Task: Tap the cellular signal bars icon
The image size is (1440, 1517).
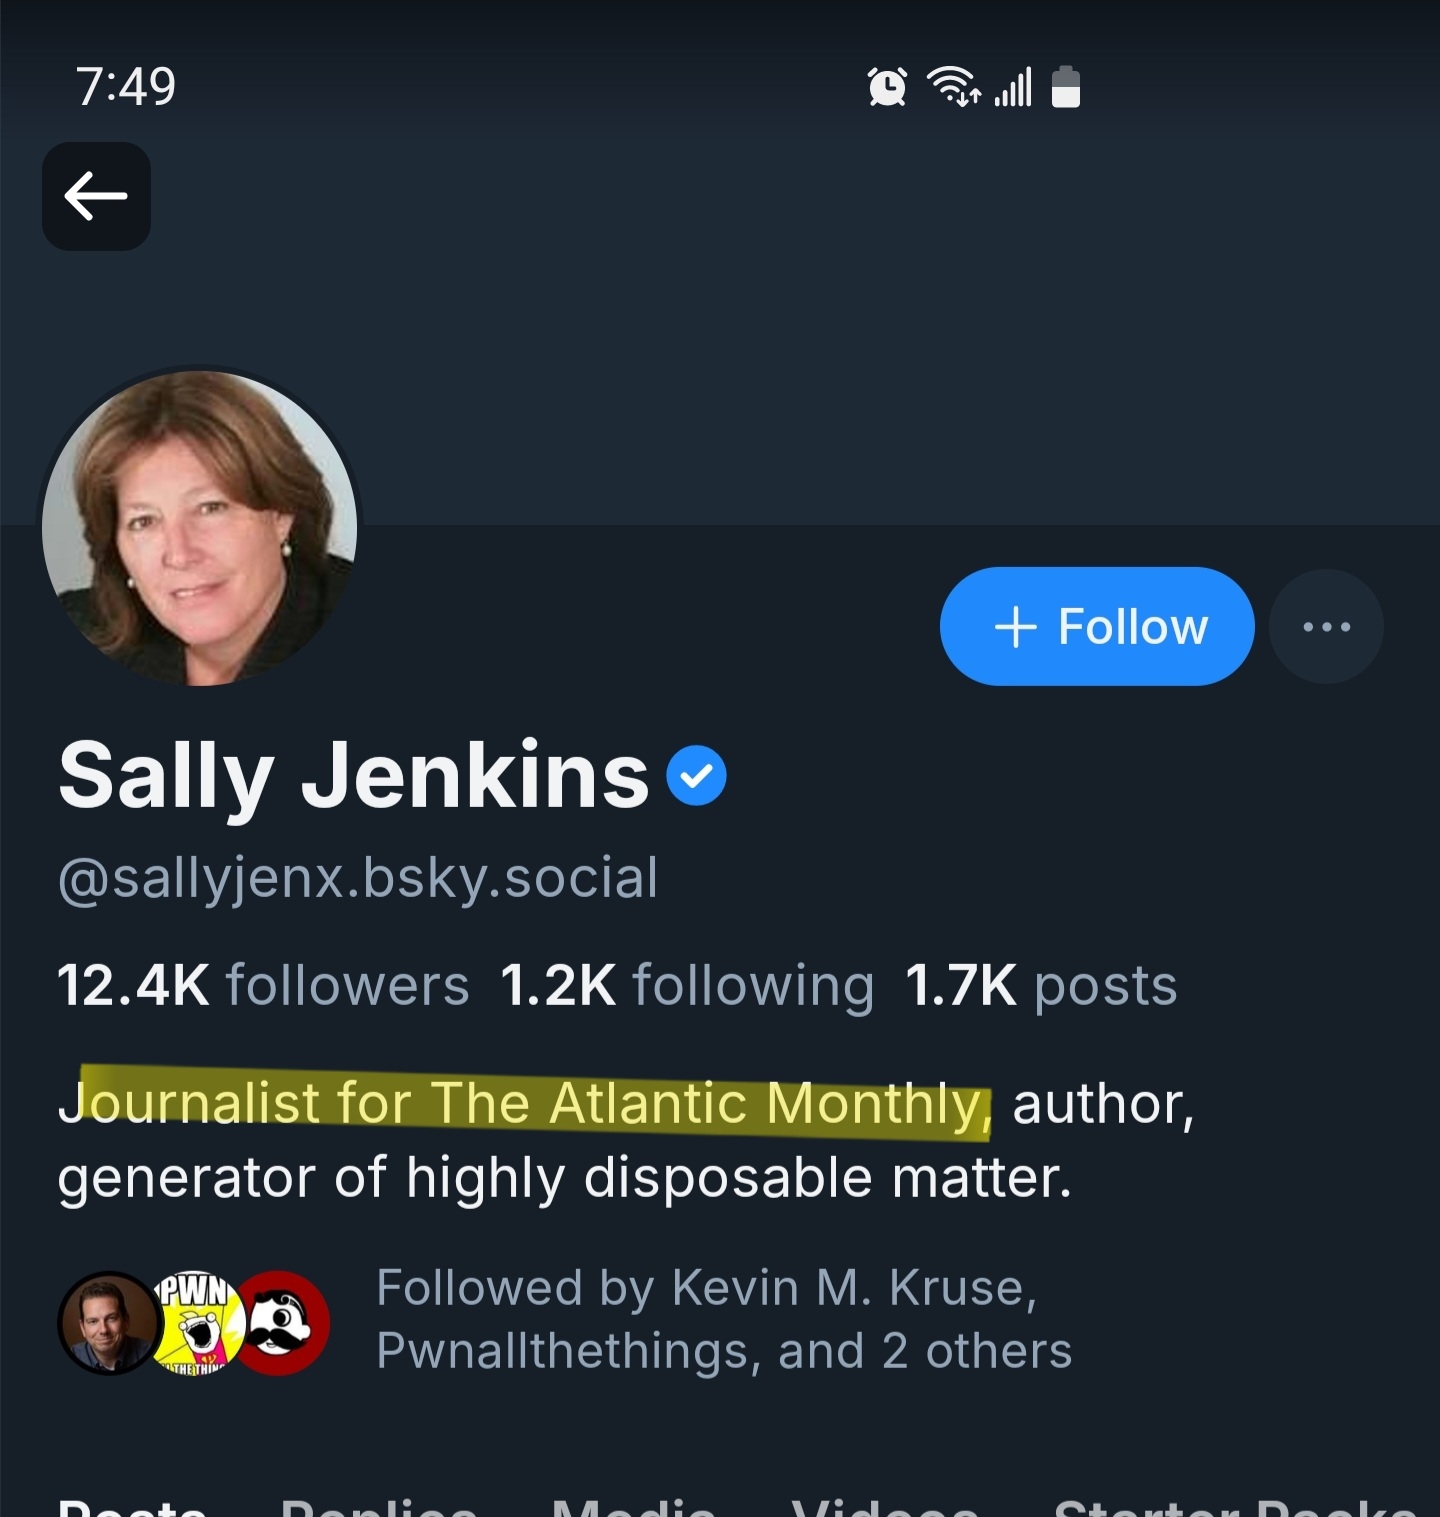Action: 1013,87
